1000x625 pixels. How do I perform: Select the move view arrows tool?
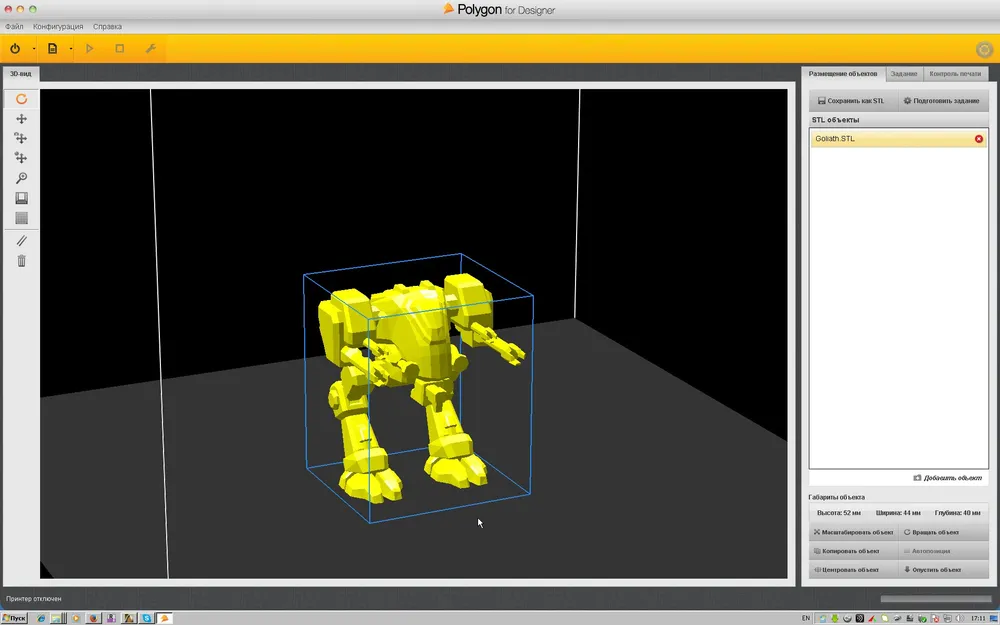point(21,119)
